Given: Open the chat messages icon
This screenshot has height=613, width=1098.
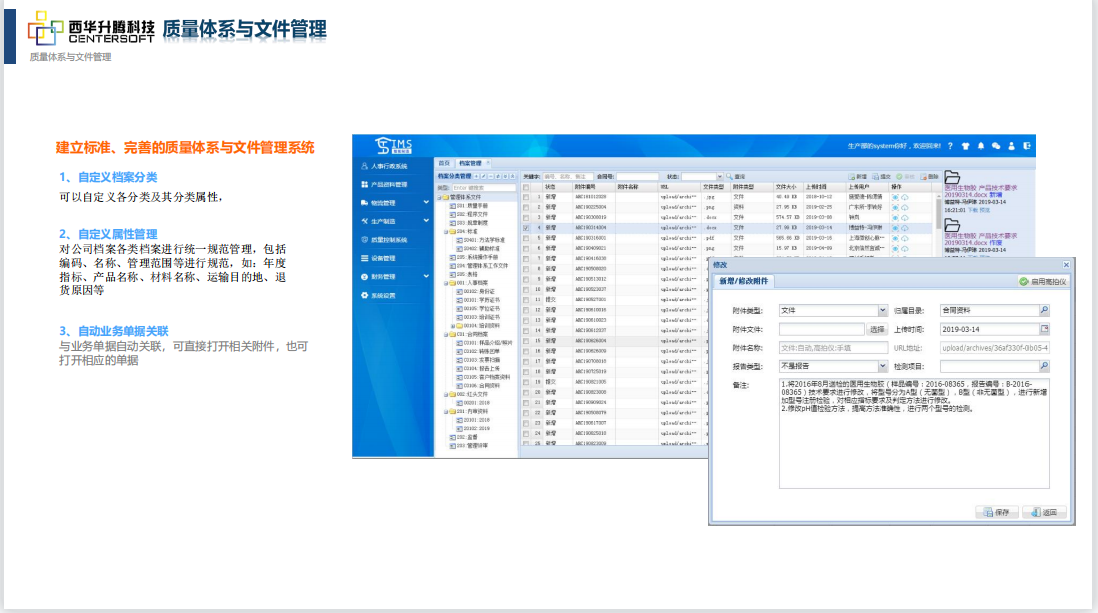Looking at the screenshot, I should pyautogui.click(x=996, y=146).
